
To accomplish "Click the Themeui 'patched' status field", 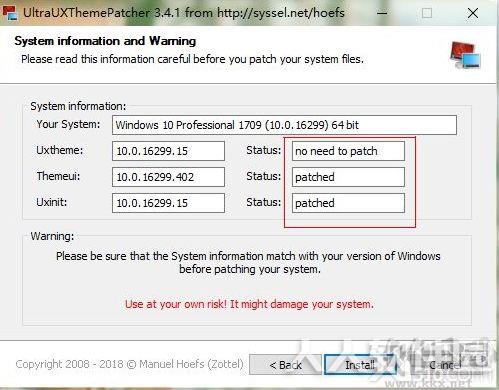I will 348,177.
